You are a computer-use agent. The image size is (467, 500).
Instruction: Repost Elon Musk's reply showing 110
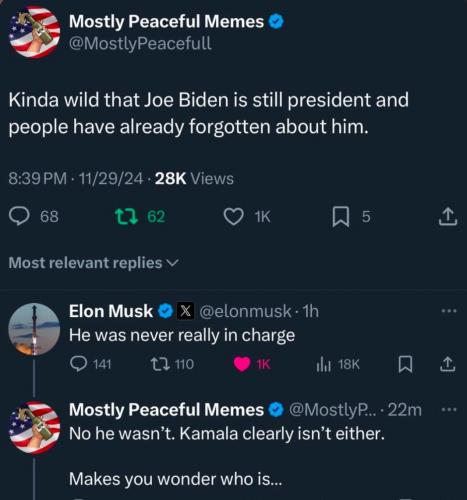(x=159, y=364)
